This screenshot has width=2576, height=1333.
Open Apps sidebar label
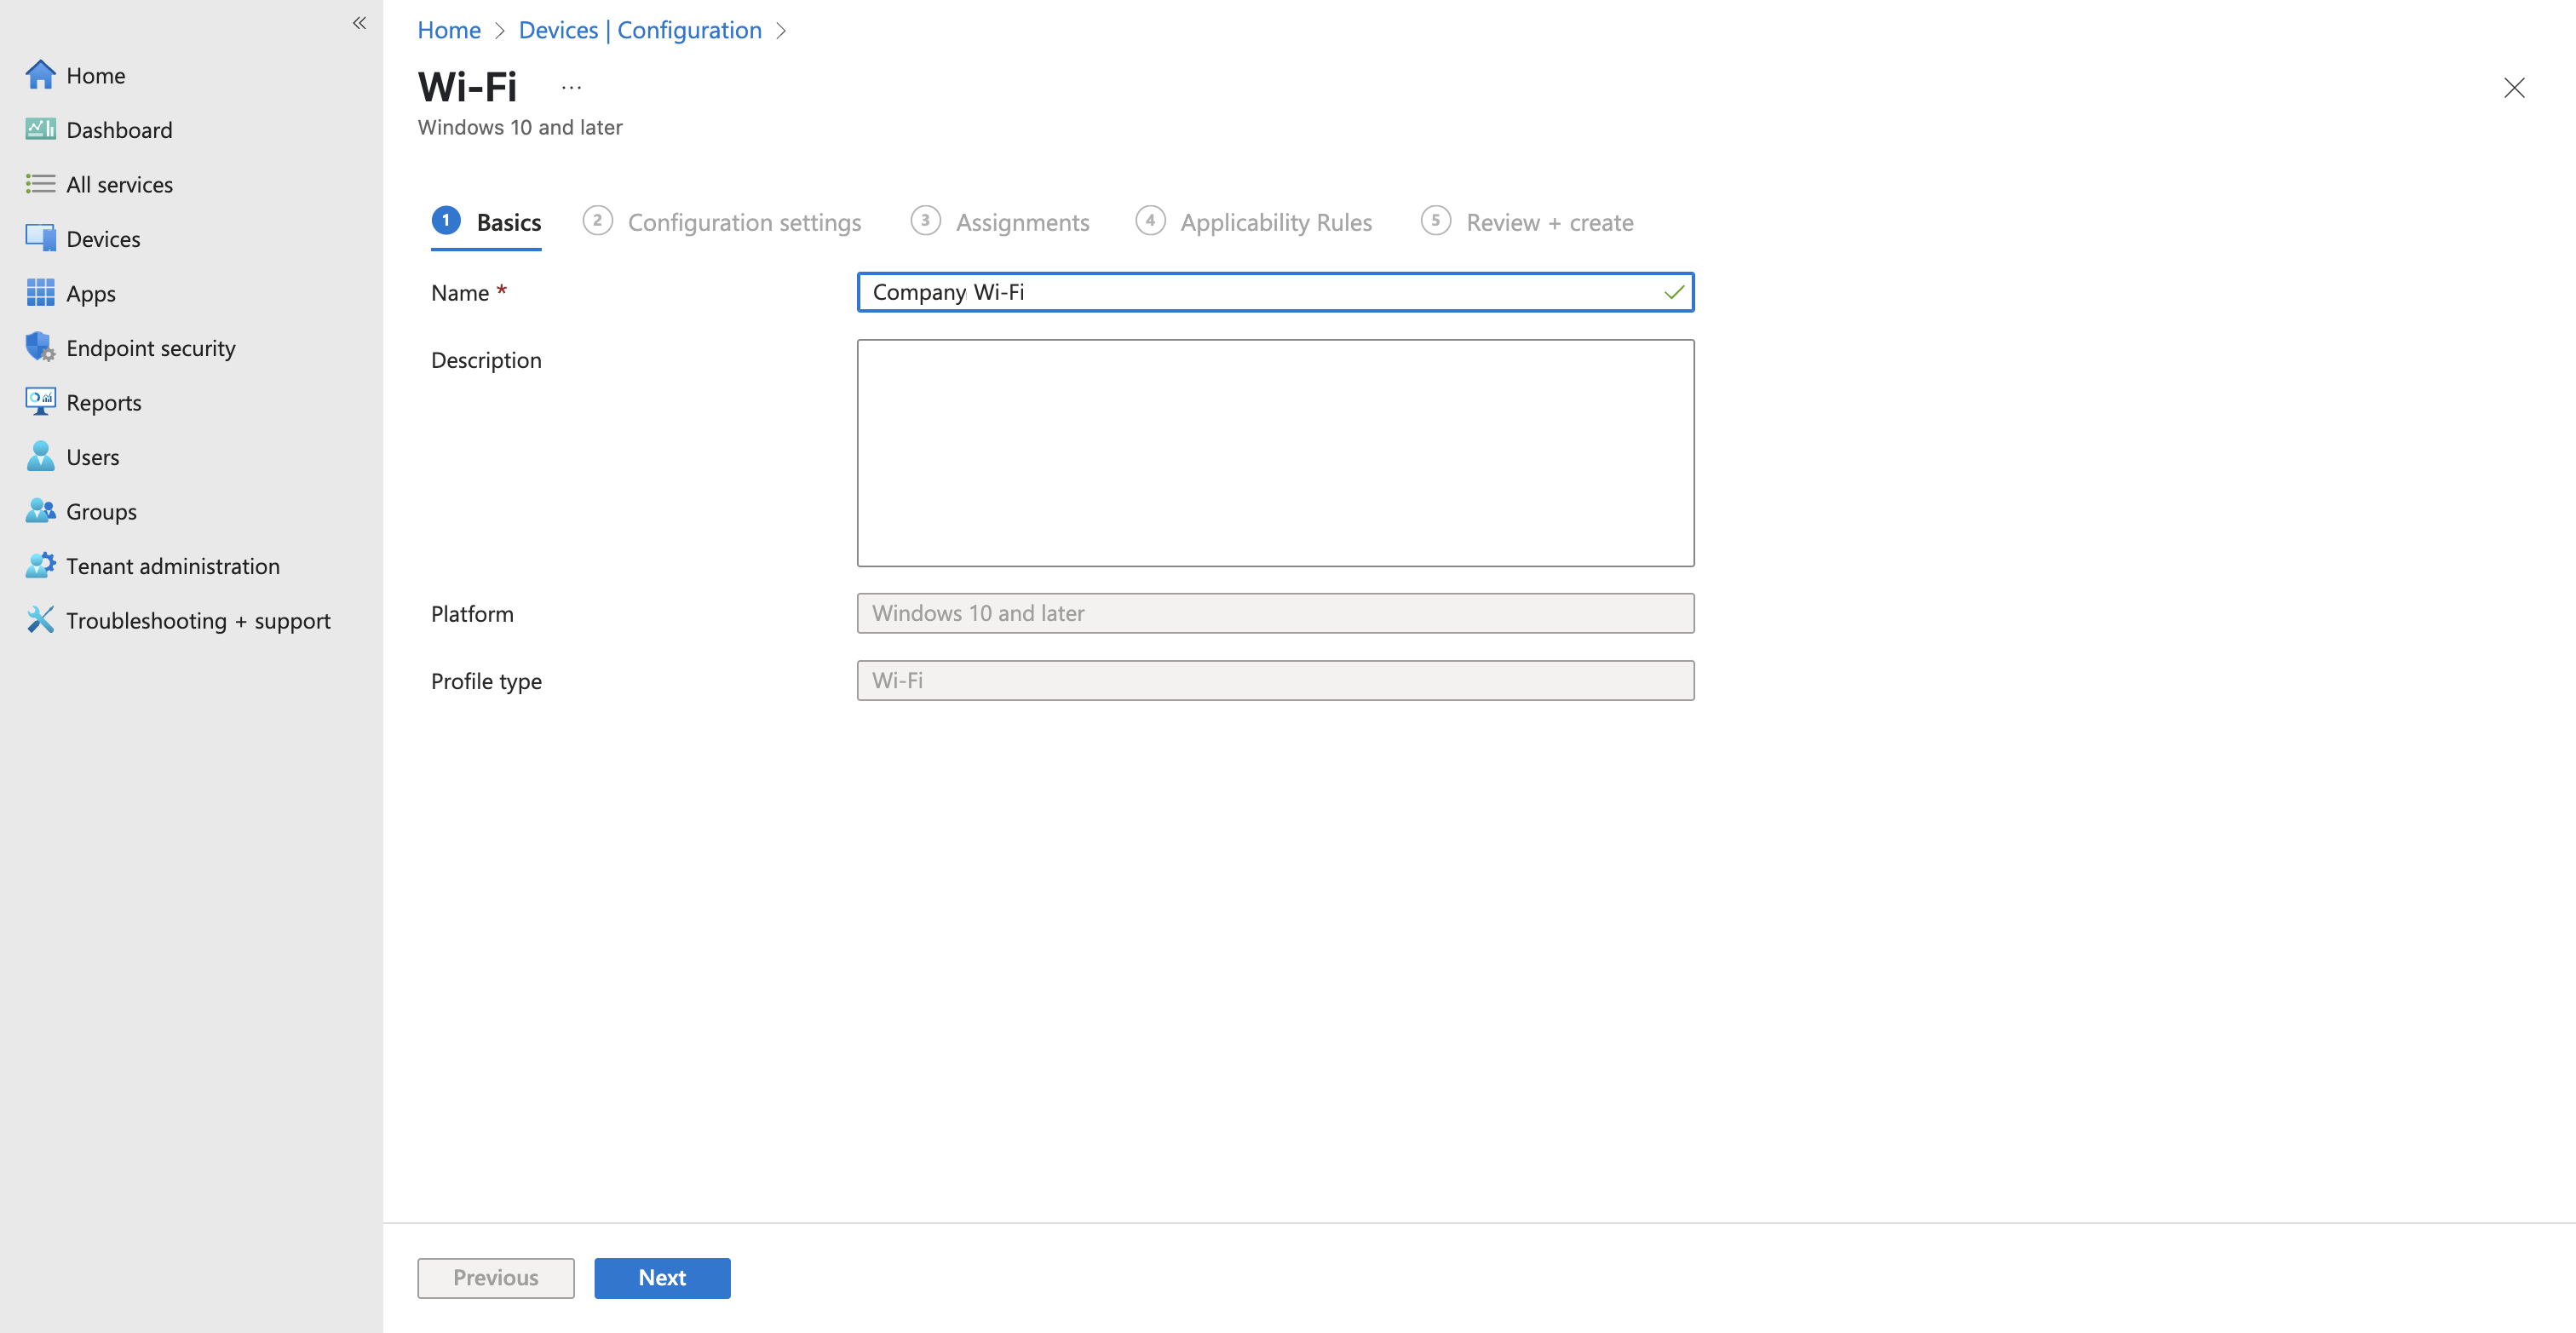(x=91, y=293)
